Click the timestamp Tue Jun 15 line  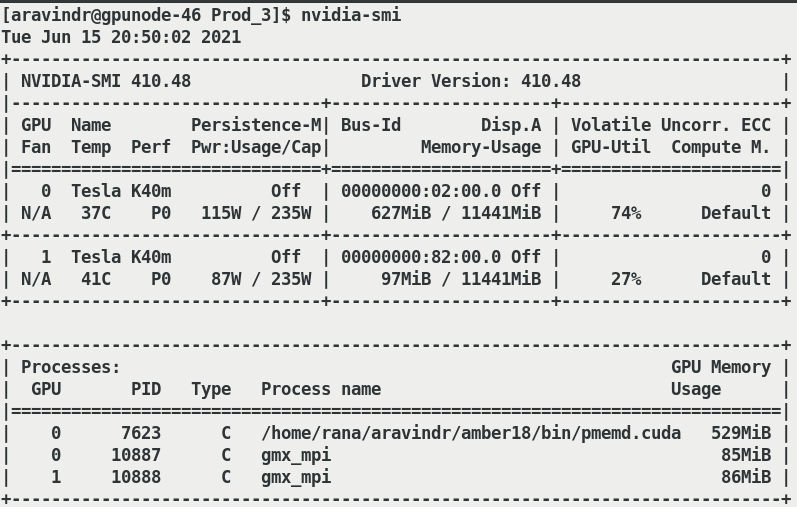121,37
